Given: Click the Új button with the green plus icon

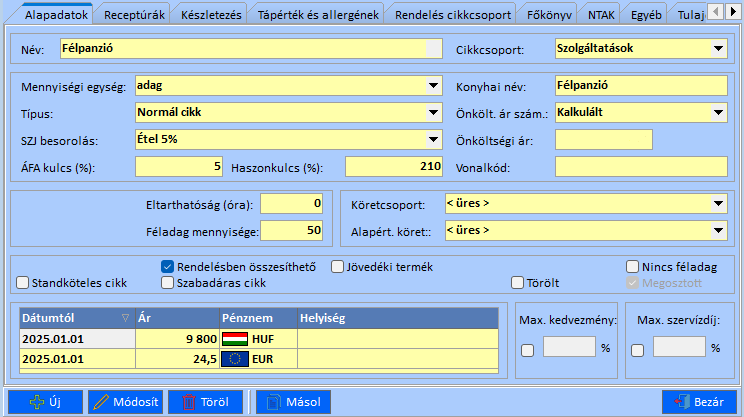Looking at the screenshot, I should point(46,402).
